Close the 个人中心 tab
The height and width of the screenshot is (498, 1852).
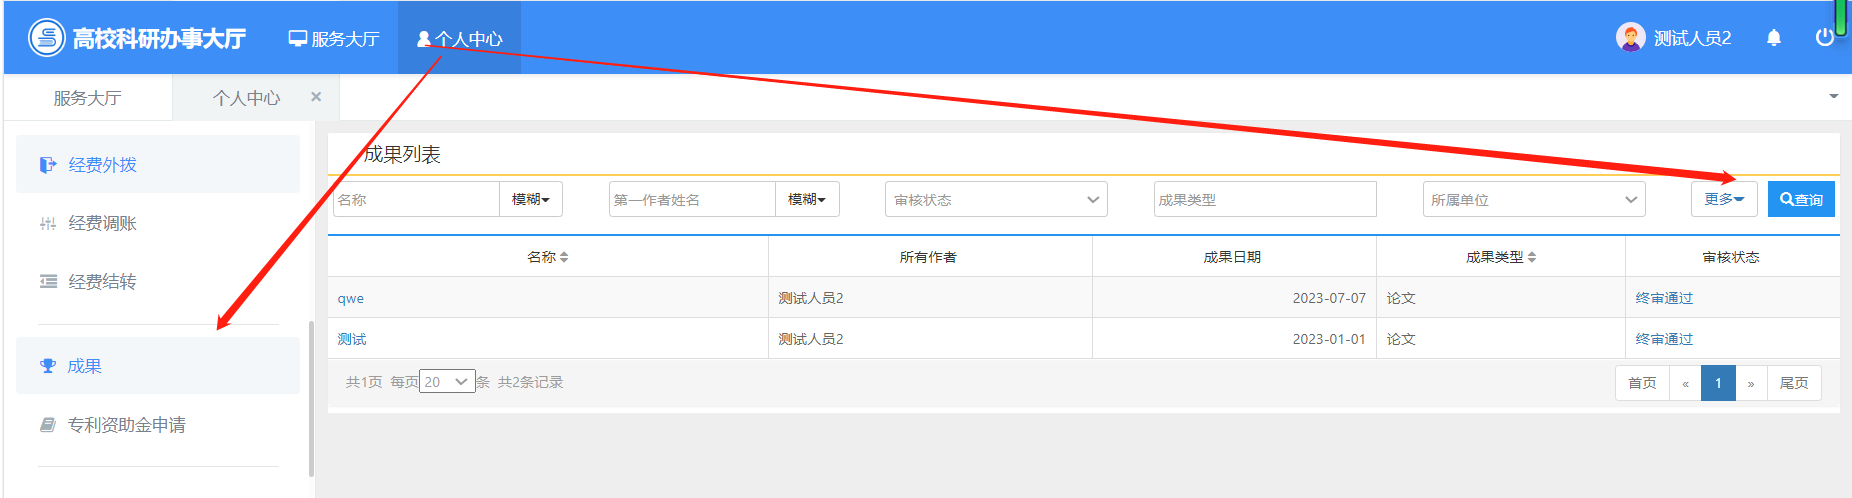tap(316, 97)
